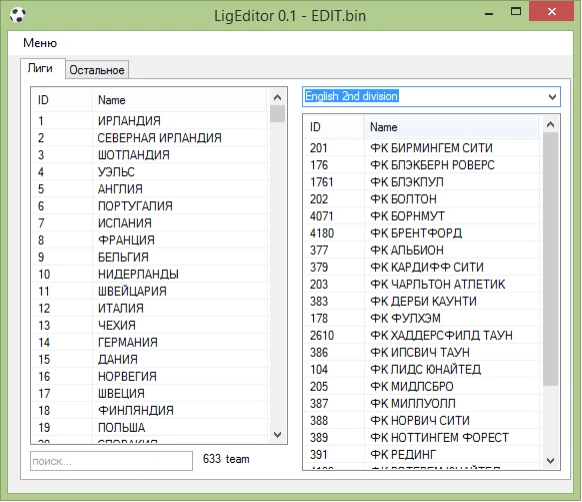The image size is (582, 502).
Task: Select team ФК МИДЛСБРО
Action: click(x=422, y=387)
